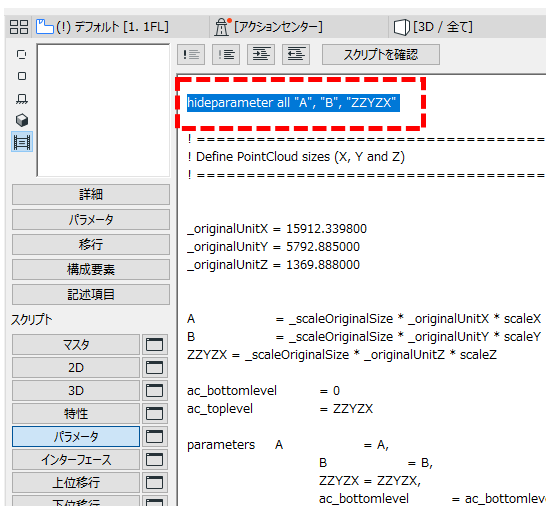Switch to the 3D / 全て tab
Viewport: 553px width, 517px height.
click(433, 27)
